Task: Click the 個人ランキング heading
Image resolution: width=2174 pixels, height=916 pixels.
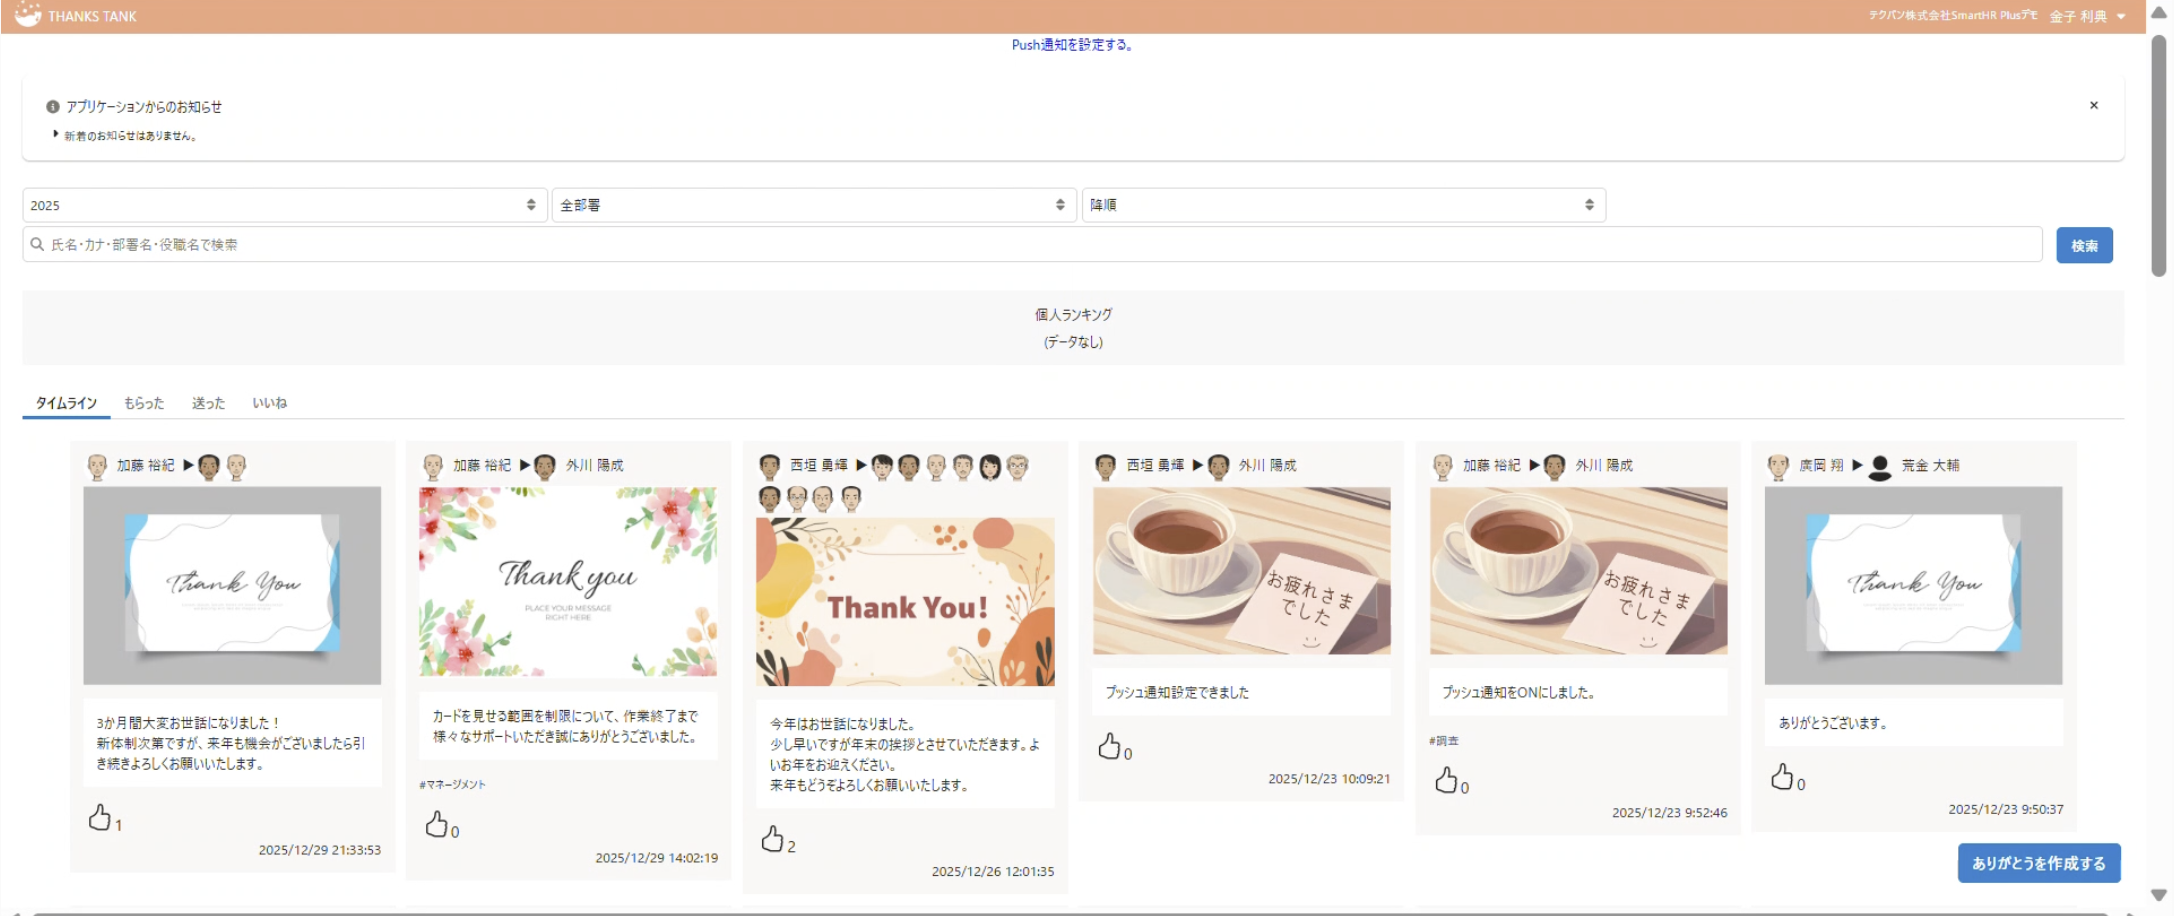Action: point(1073,314)
